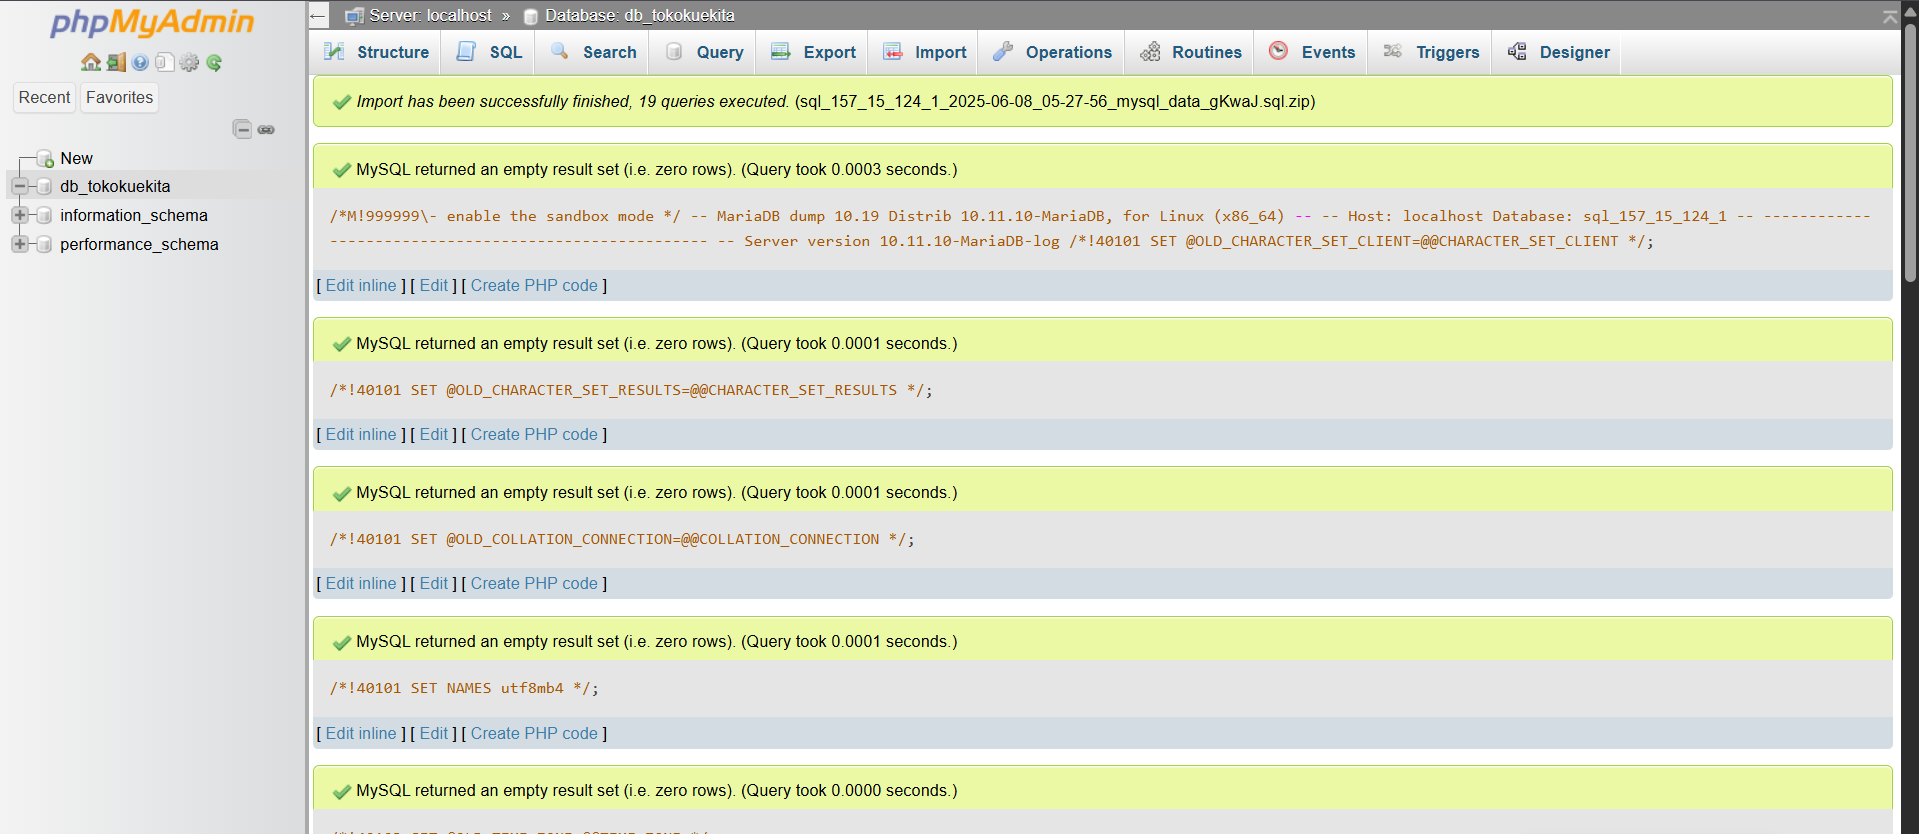
Task: Click the page-up arrow icon at top right
Action: pyautogui.click(x=1889, y=16)
